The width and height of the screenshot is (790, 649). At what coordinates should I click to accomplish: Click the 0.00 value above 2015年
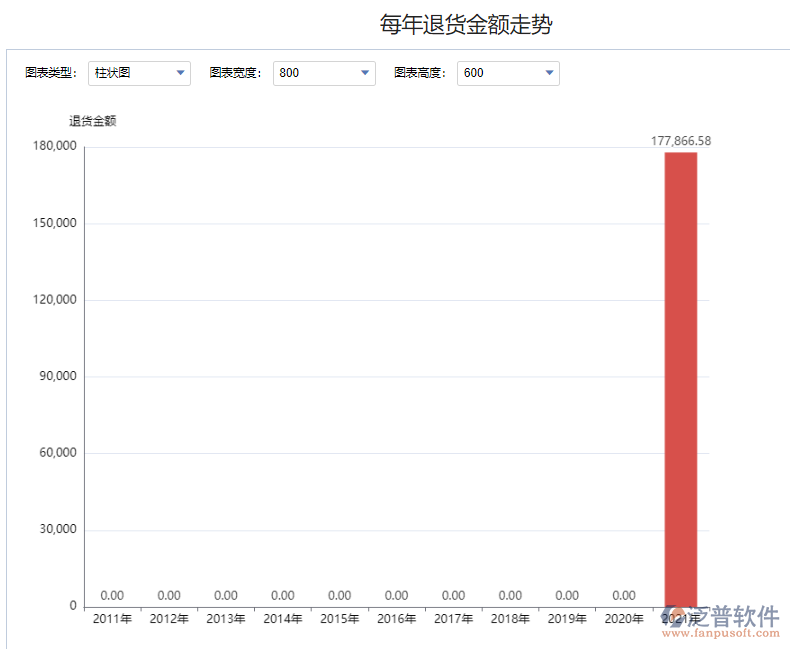[x=340, y=596]
